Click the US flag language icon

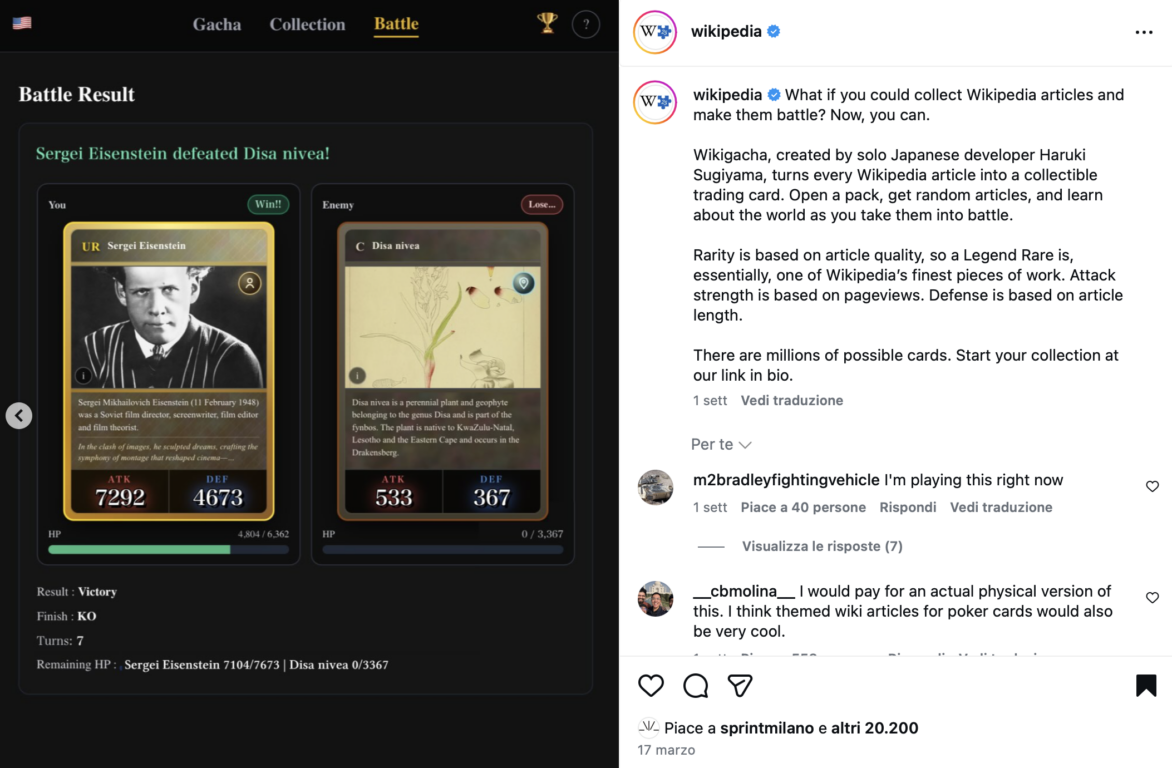point(22,23)
